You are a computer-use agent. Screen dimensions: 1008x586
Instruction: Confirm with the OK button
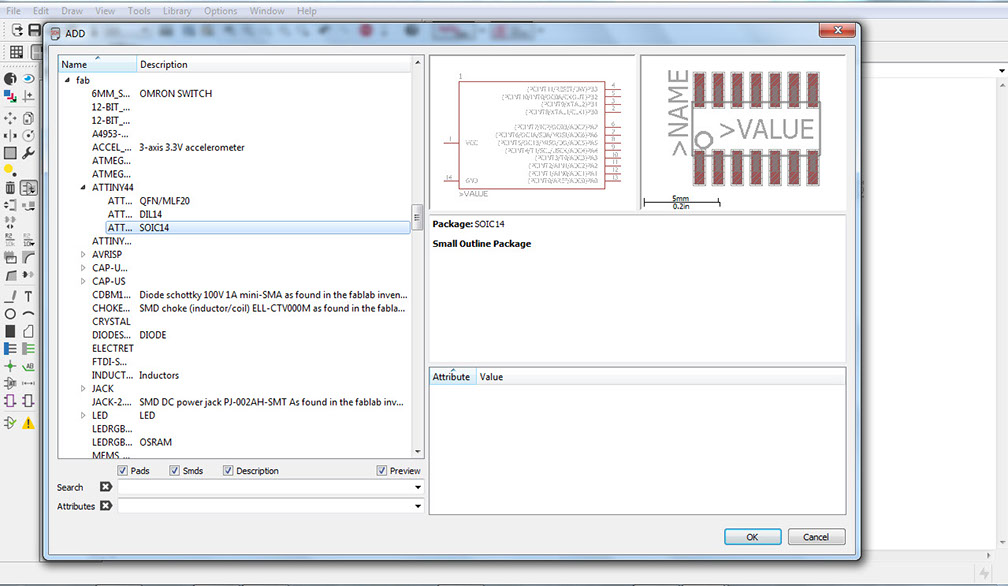tap(753, 537)
